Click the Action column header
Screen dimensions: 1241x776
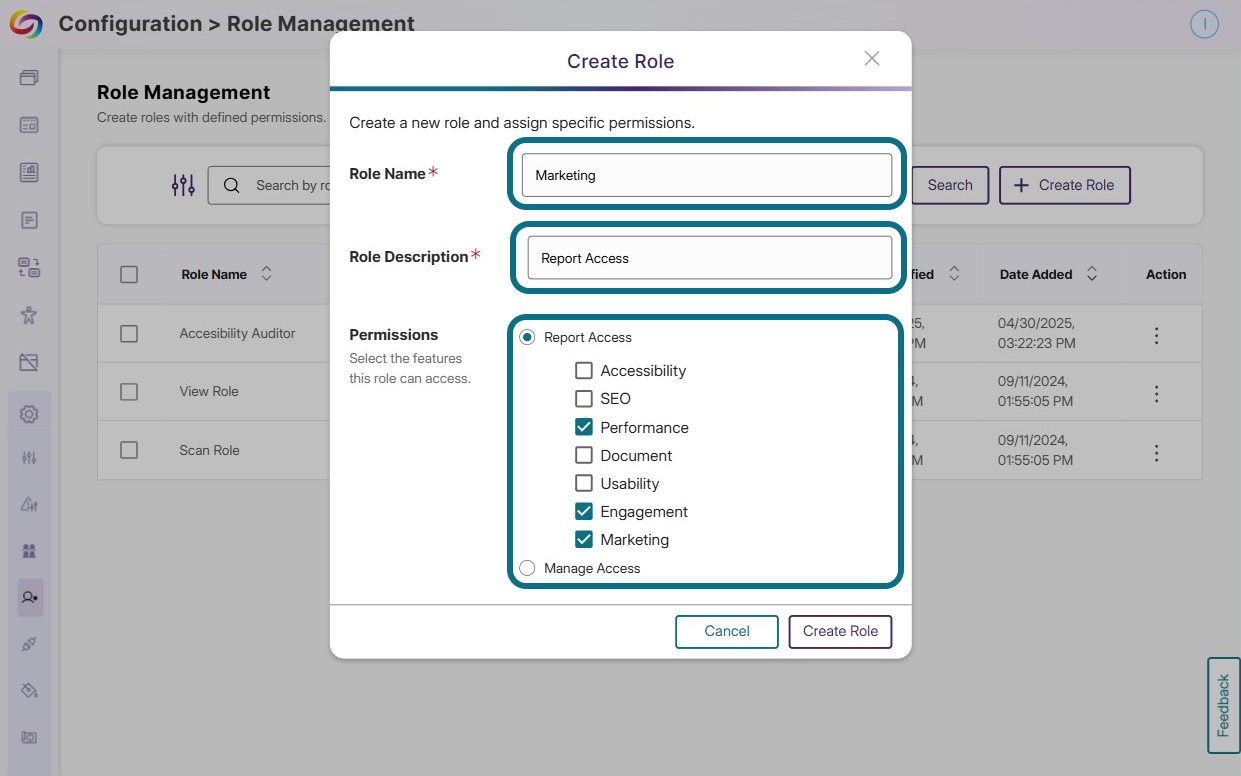pos(1166,274)
